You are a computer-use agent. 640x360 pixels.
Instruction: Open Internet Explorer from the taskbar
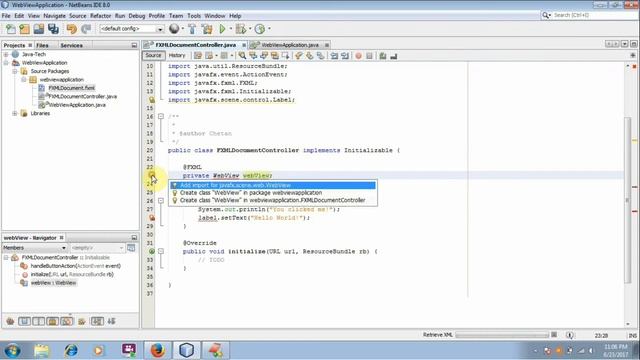[x=71, y=350]
